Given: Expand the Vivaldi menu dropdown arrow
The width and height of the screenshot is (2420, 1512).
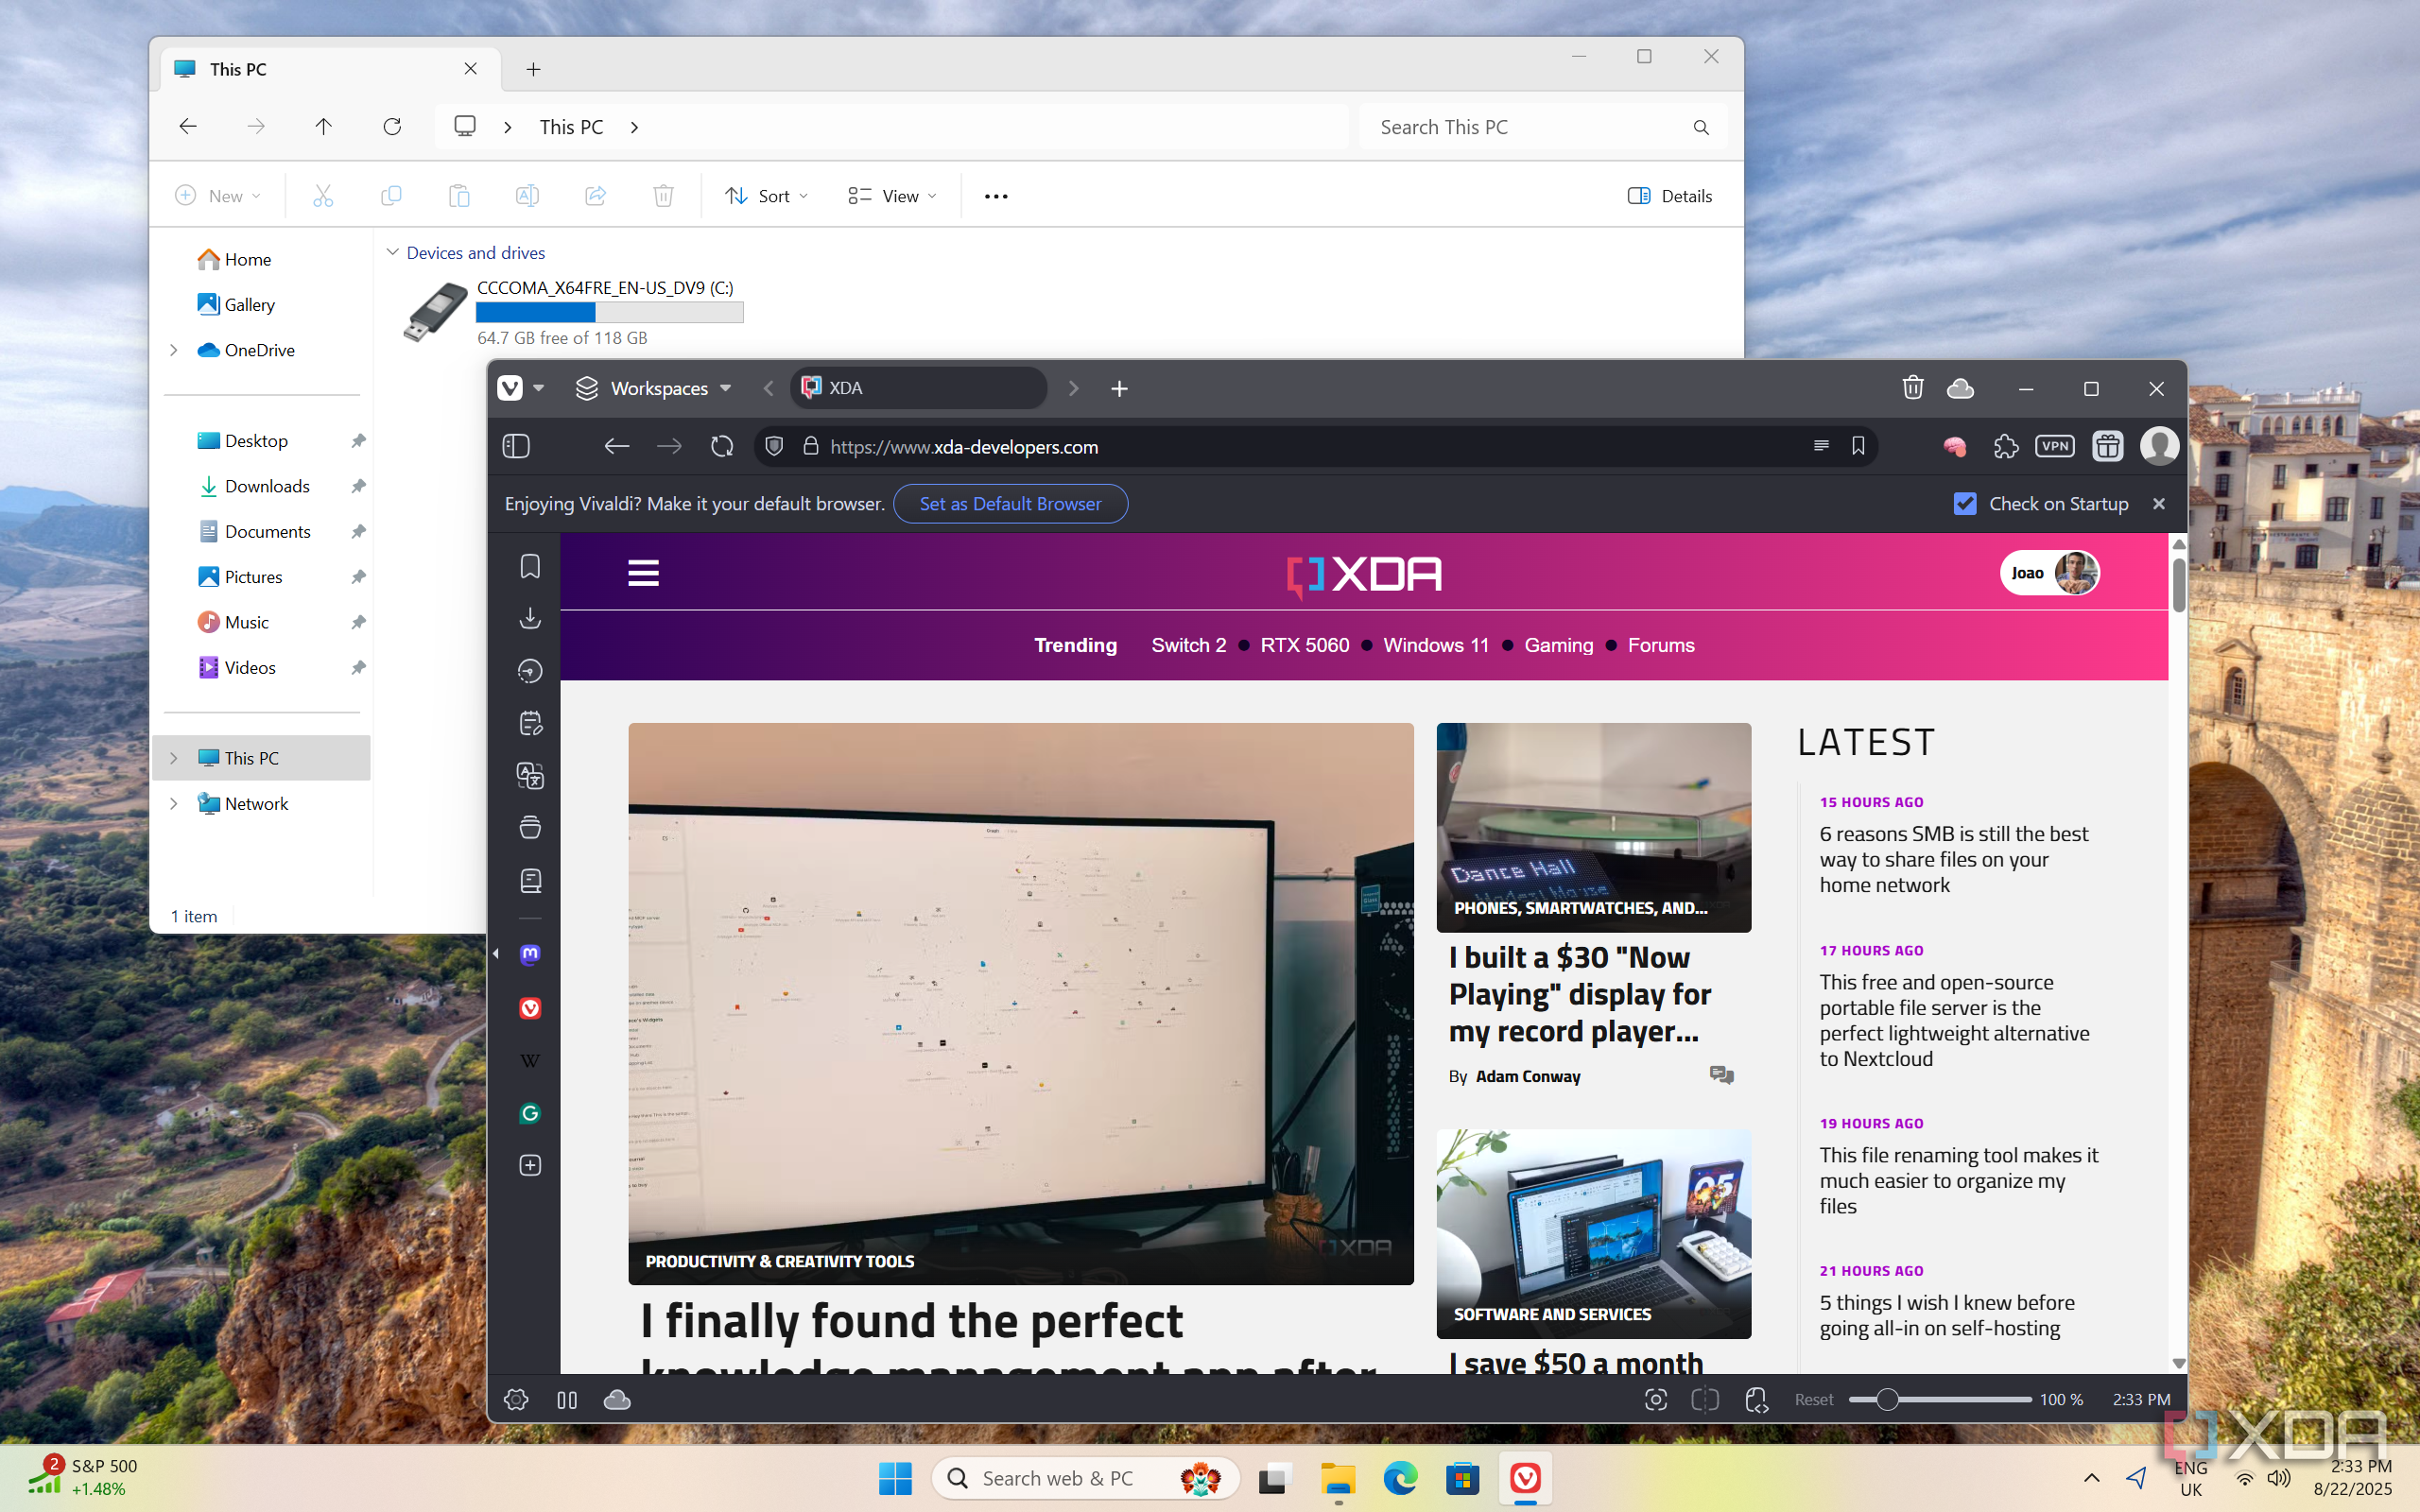Looking at the screenshot, I should 538,388.
